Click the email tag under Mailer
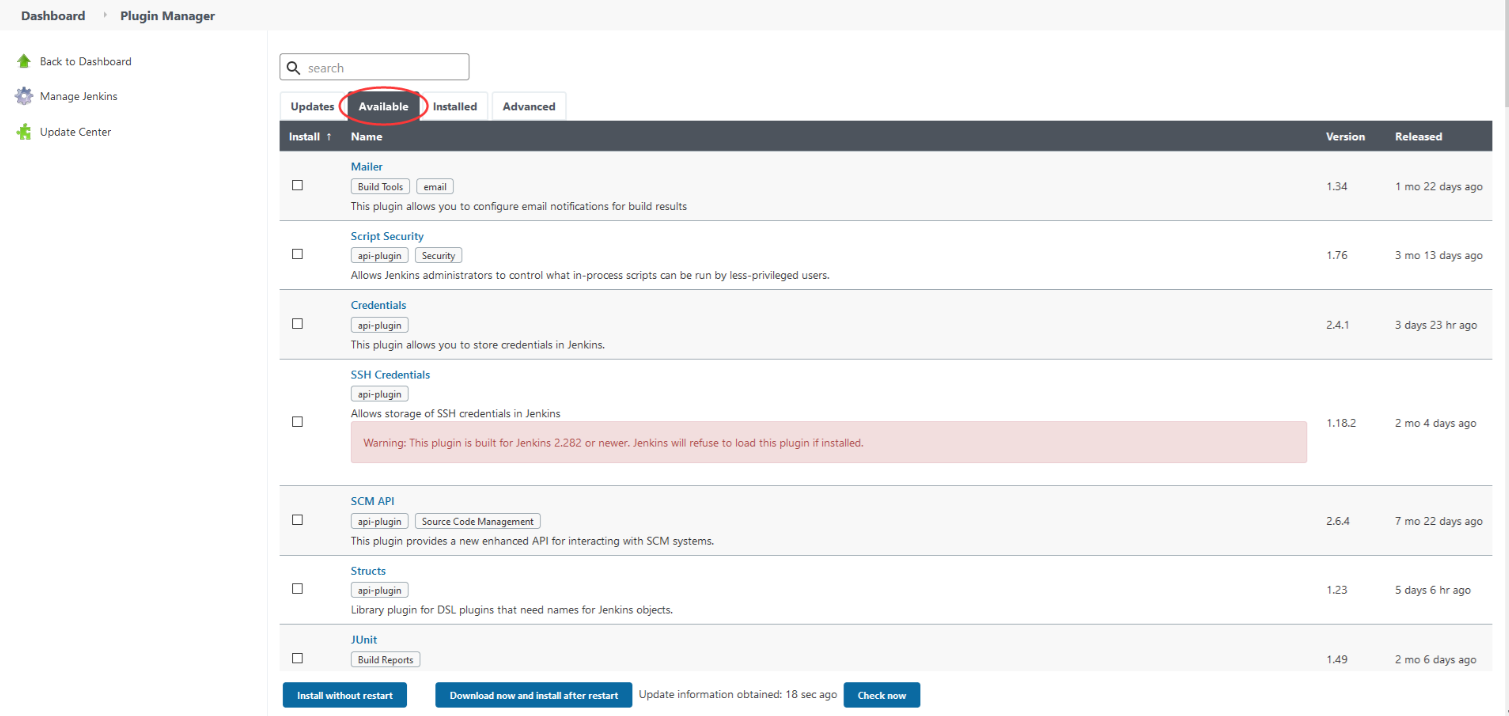This screenshot has width=1509, height=716. [435, 187]
